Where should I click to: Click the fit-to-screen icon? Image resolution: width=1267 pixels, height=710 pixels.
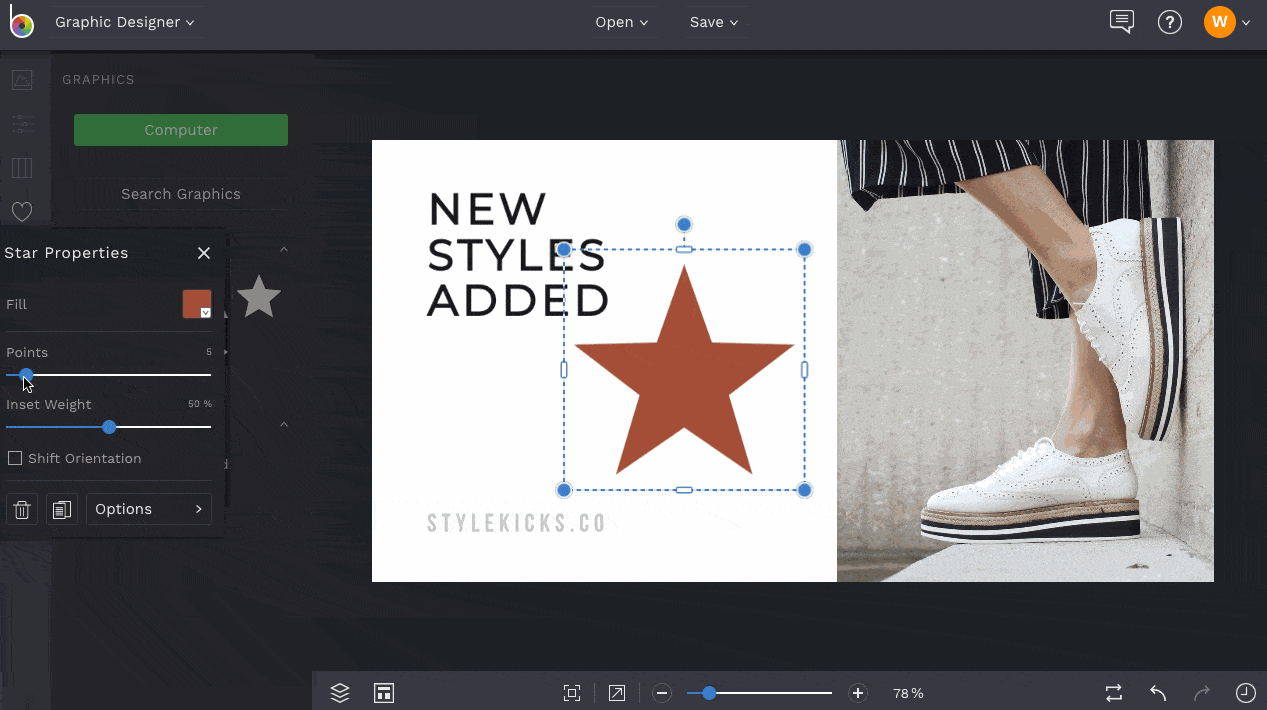point(572,693)
